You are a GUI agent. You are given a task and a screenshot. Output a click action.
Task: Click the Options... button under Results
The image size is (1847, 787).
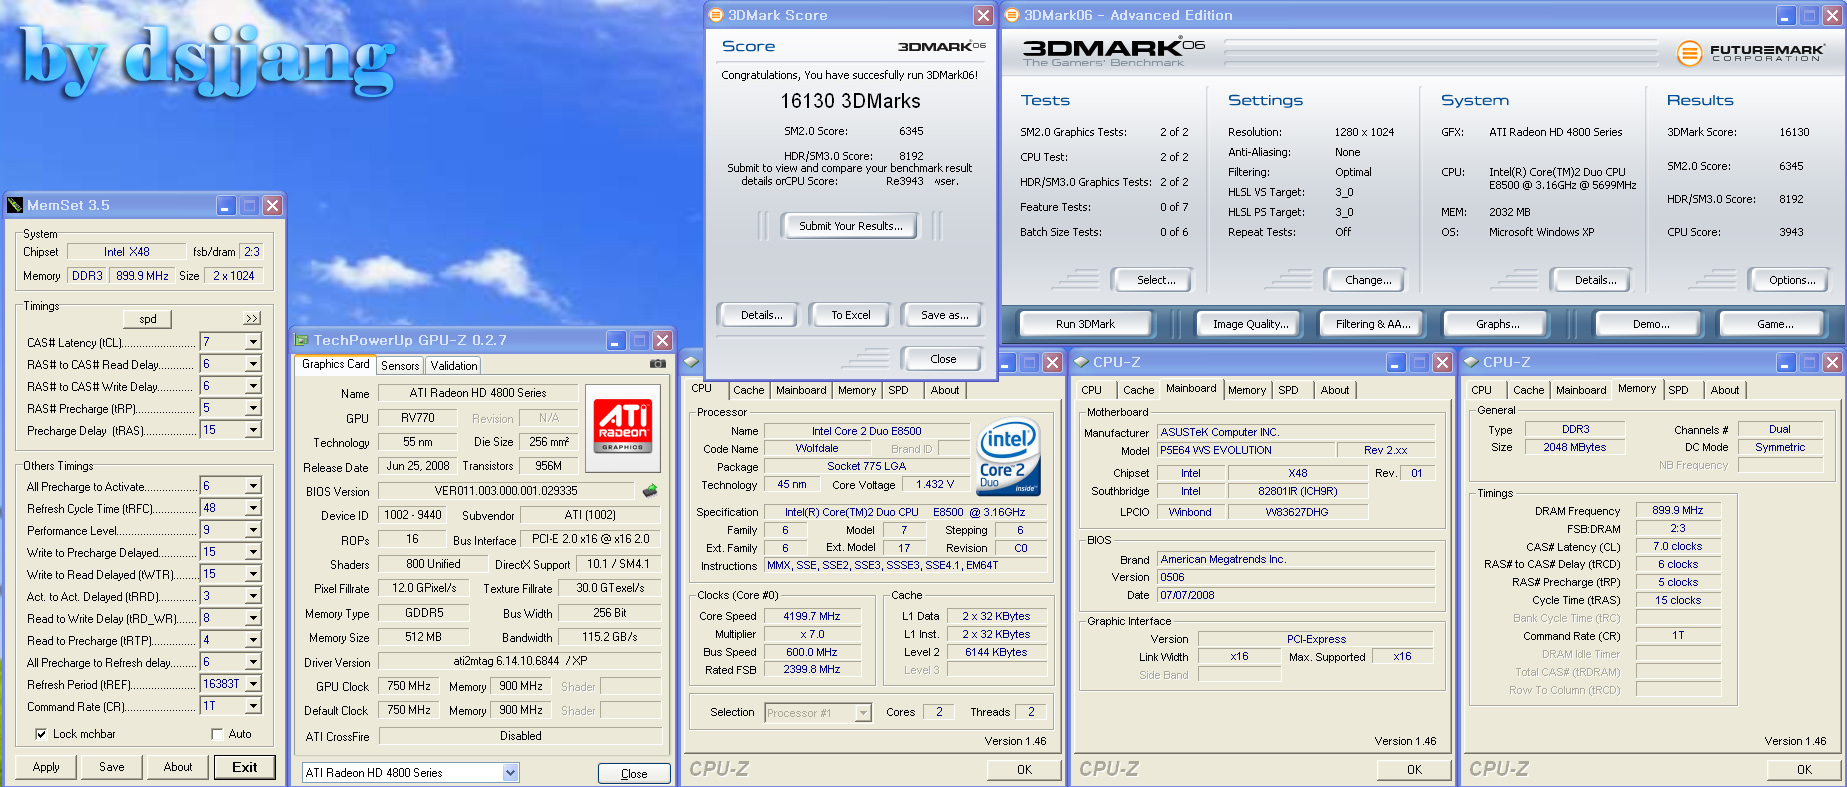[x=1791, y=280]
